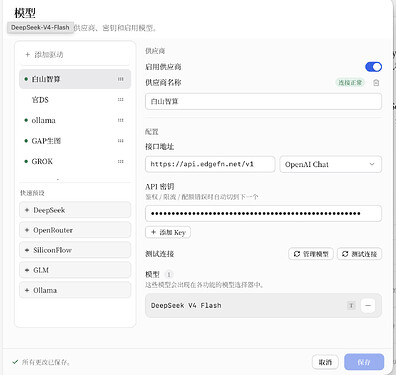The image size is (396, 375).
Task: Click the drag handle beside 白山智算
Action: (x=121, y=79)
